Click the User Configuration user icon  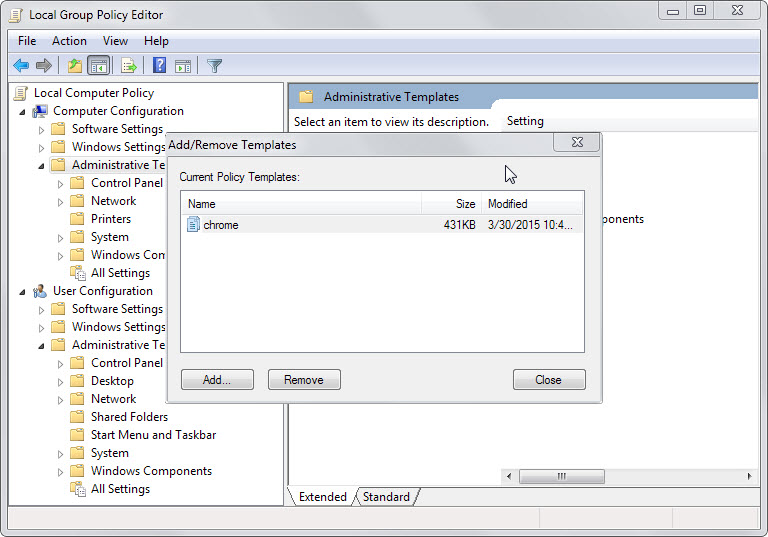(x=40, y=292)
